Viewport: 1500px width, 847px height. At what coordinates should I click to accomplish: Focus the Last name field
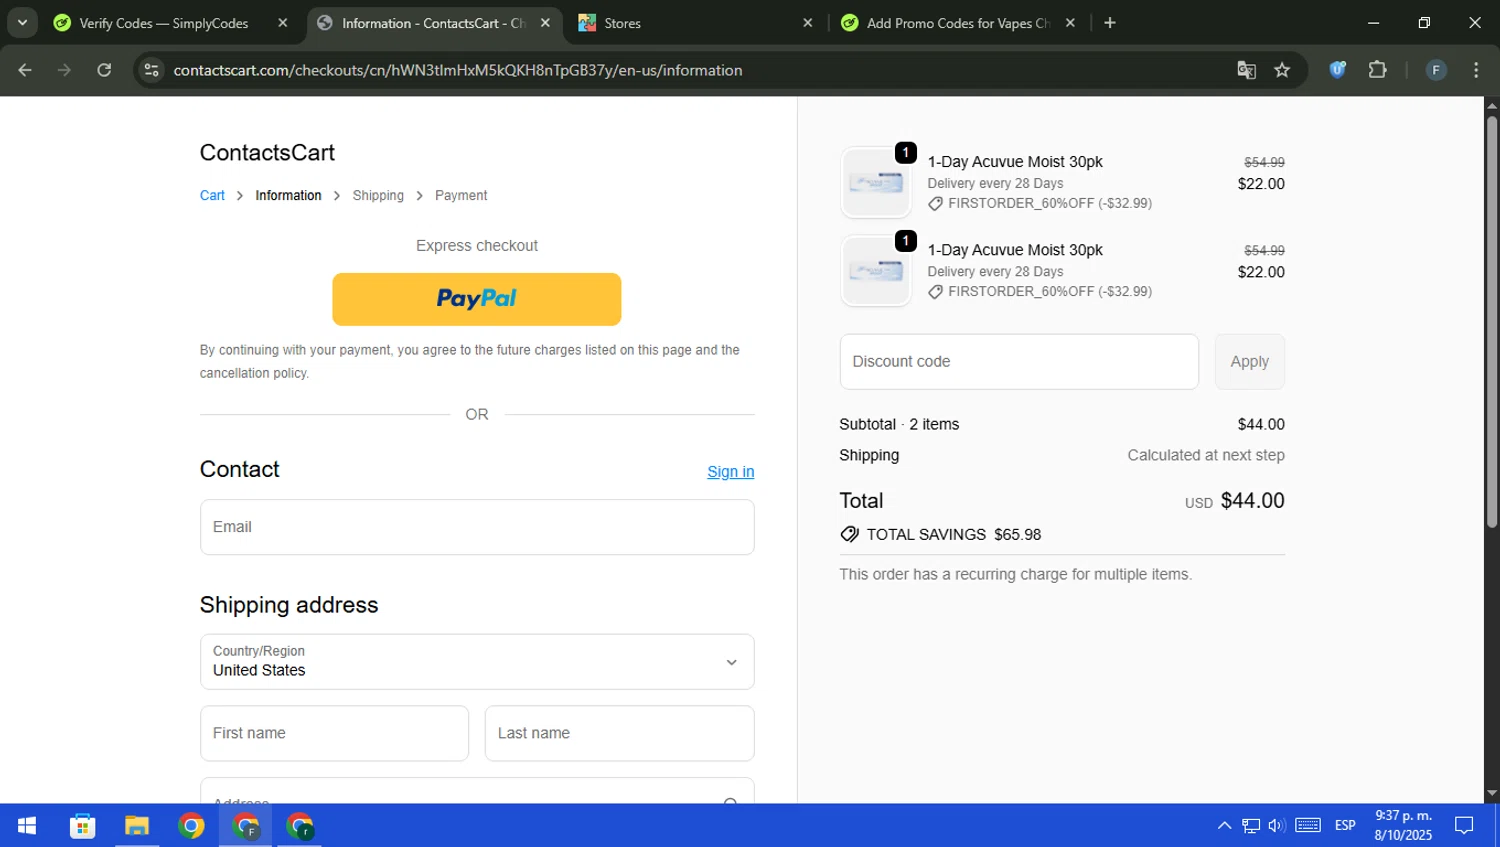pos(620,733)
